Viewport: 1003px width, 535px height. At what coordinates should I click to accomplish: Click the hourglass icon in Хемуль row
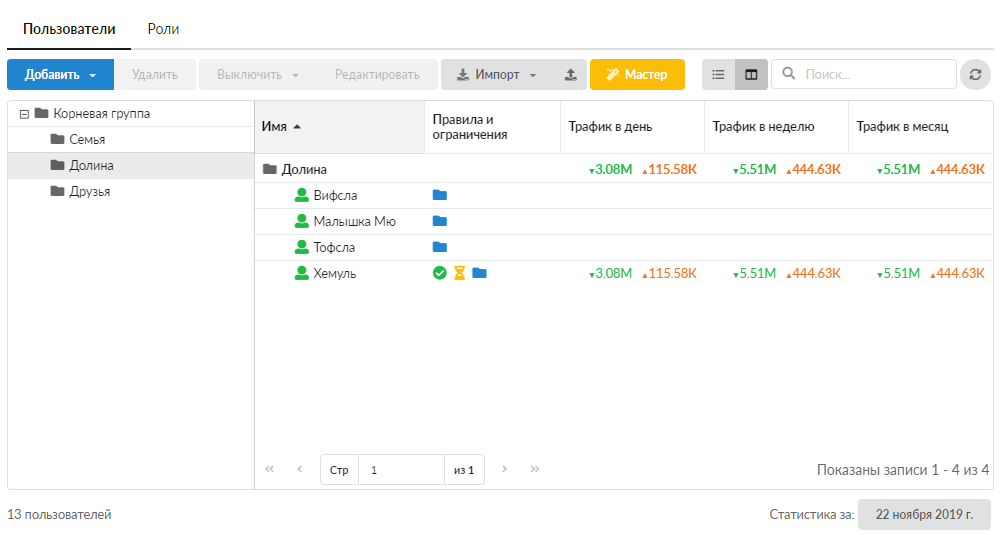459,273
